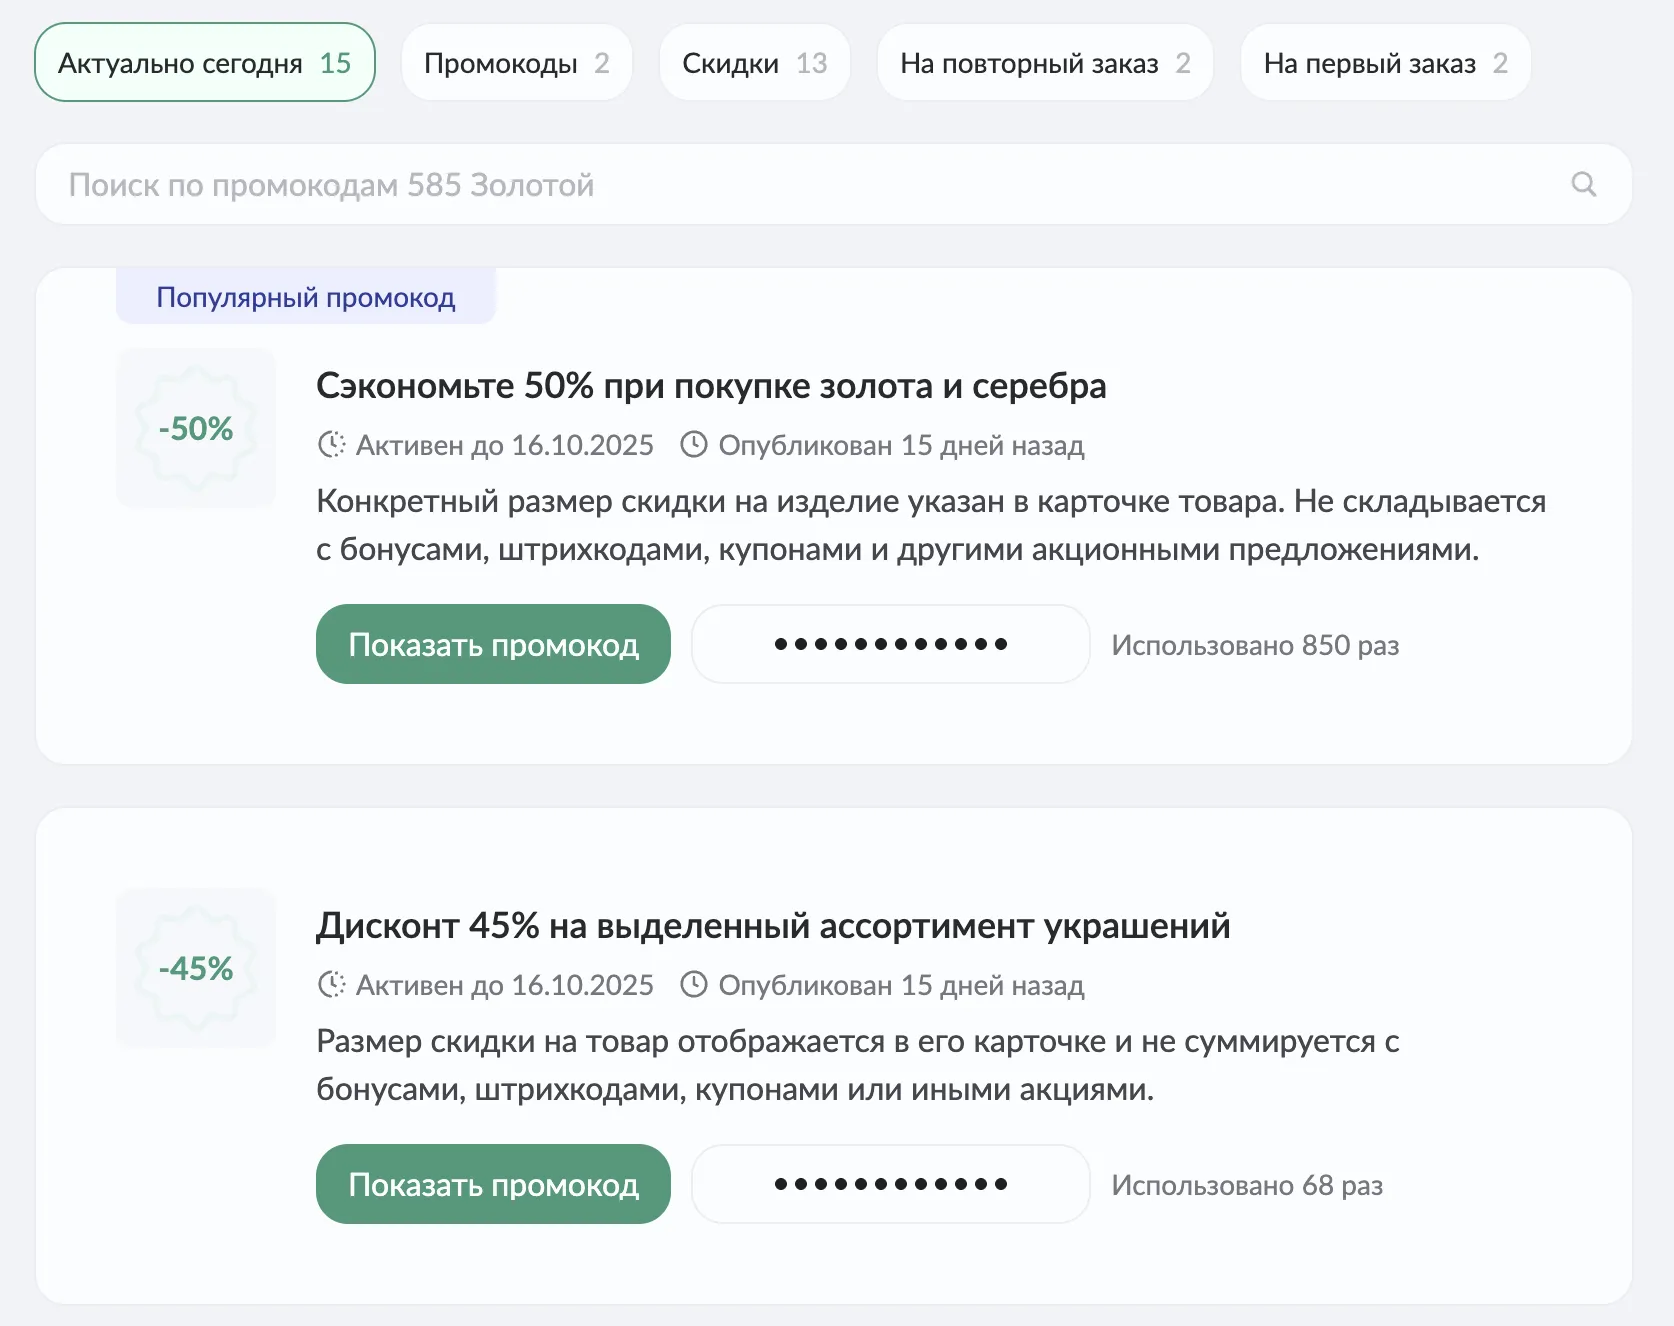
Task: Switch to the 'На первый заказ' tab
Action: (1384, 62)
